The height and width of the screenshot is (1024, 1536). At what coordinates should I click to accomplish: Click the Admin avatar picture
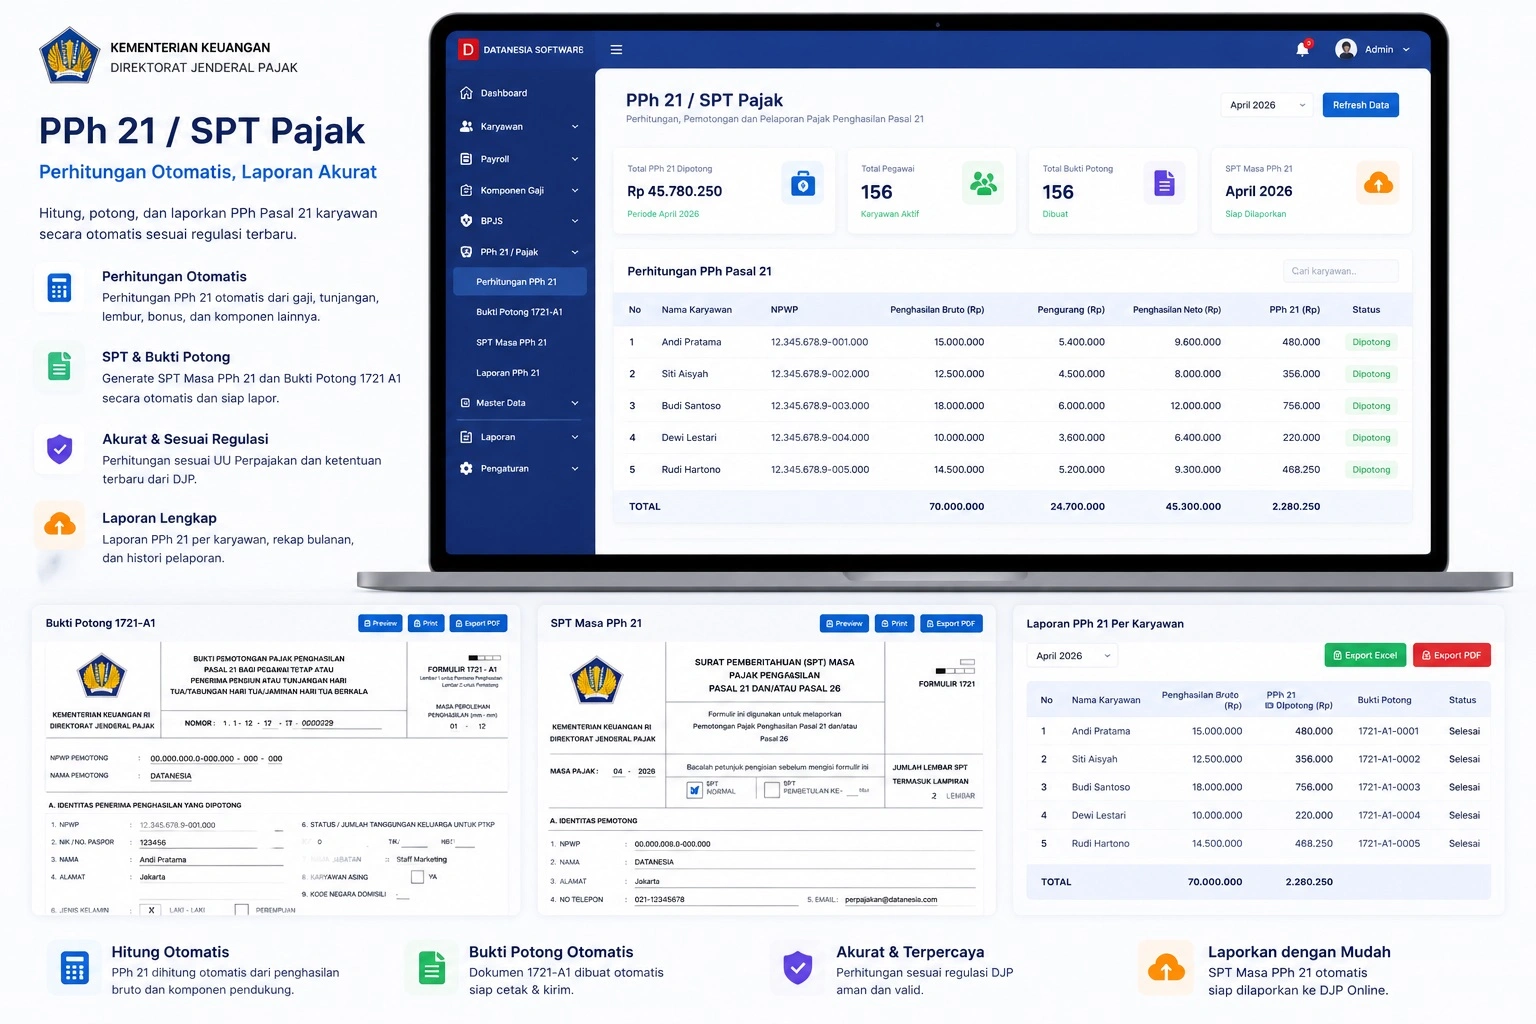[1346, 49]
